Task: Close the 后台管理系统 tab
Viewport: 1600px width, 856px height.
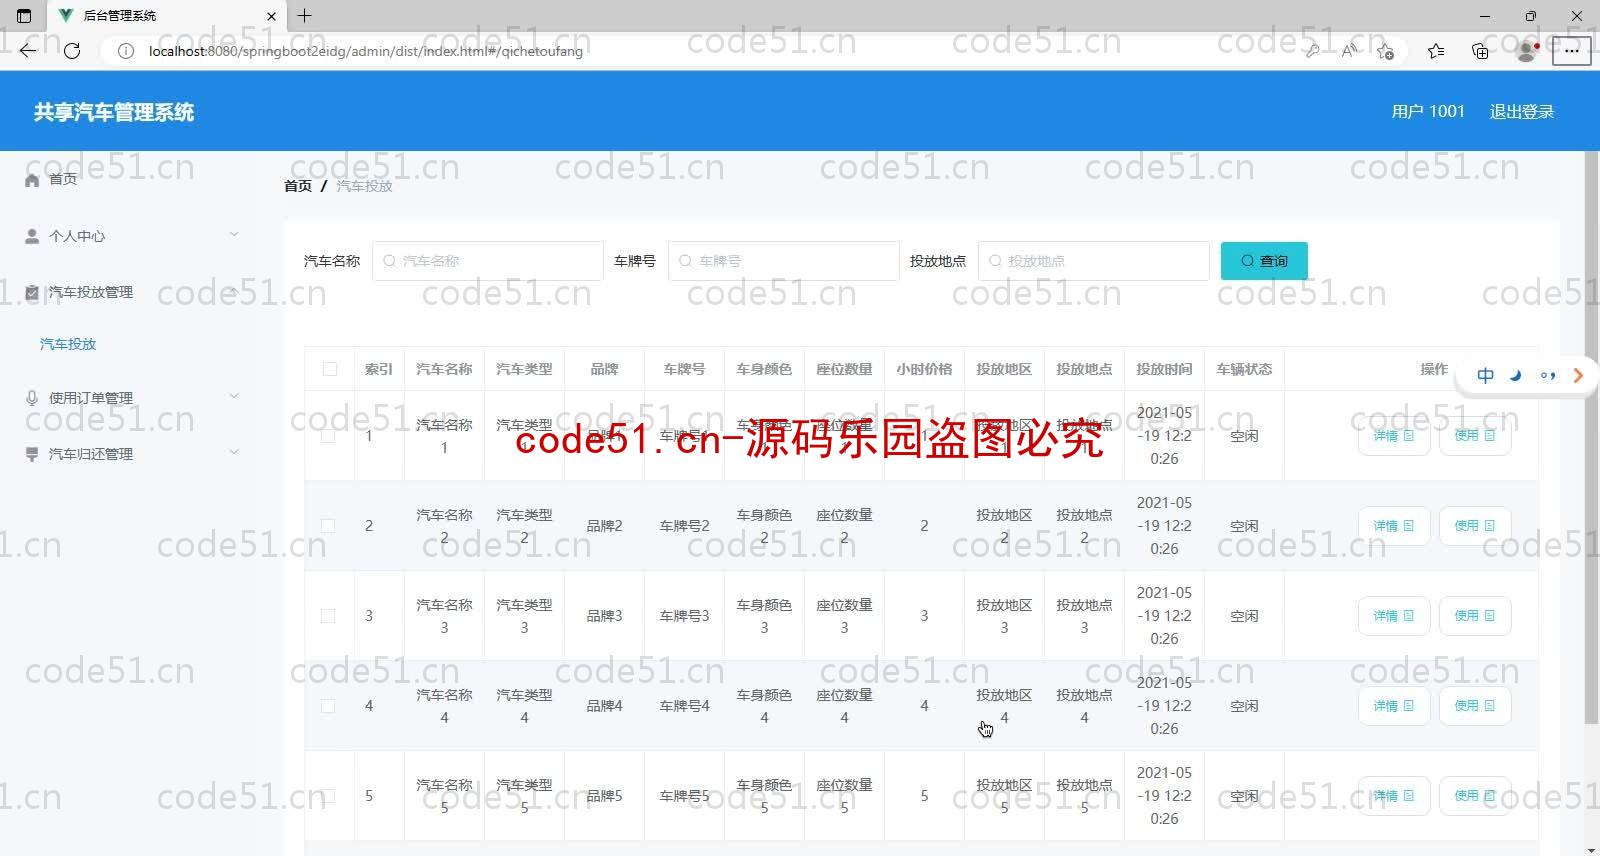Action: [271, 16]
